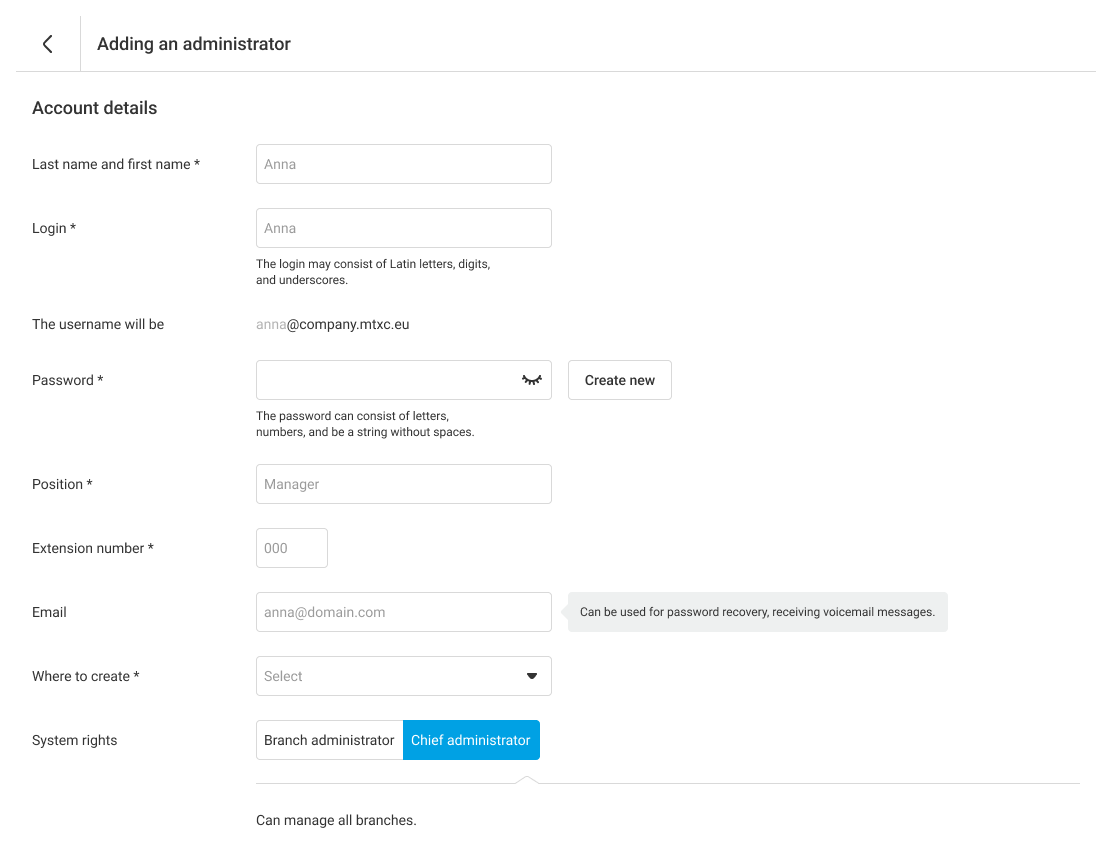Click the Account details heading
Screen dimensions: 1112x861
tap(94, 108)
